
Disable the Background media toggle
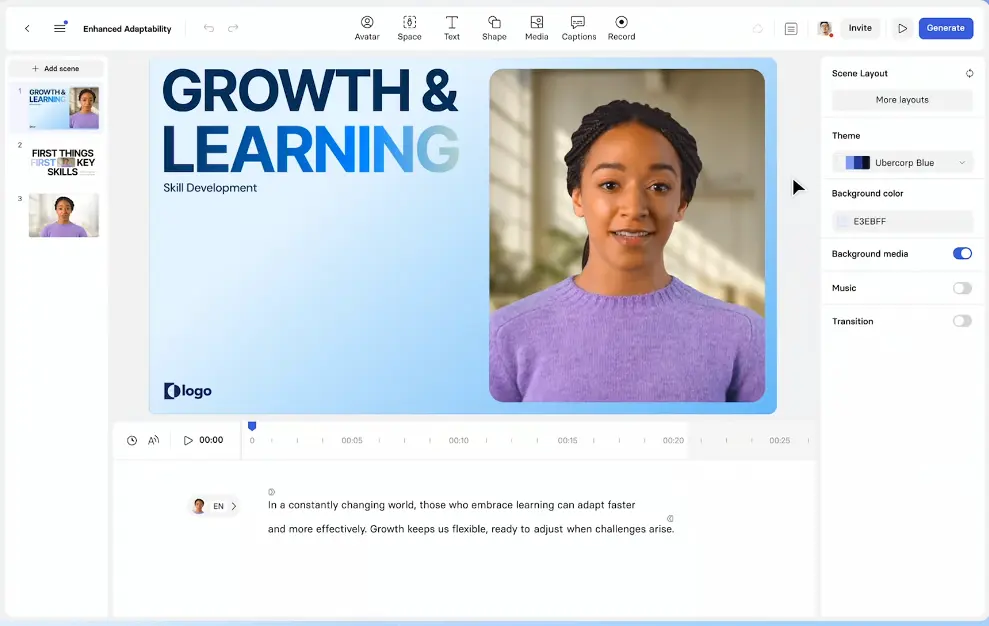tap(961, 254)
